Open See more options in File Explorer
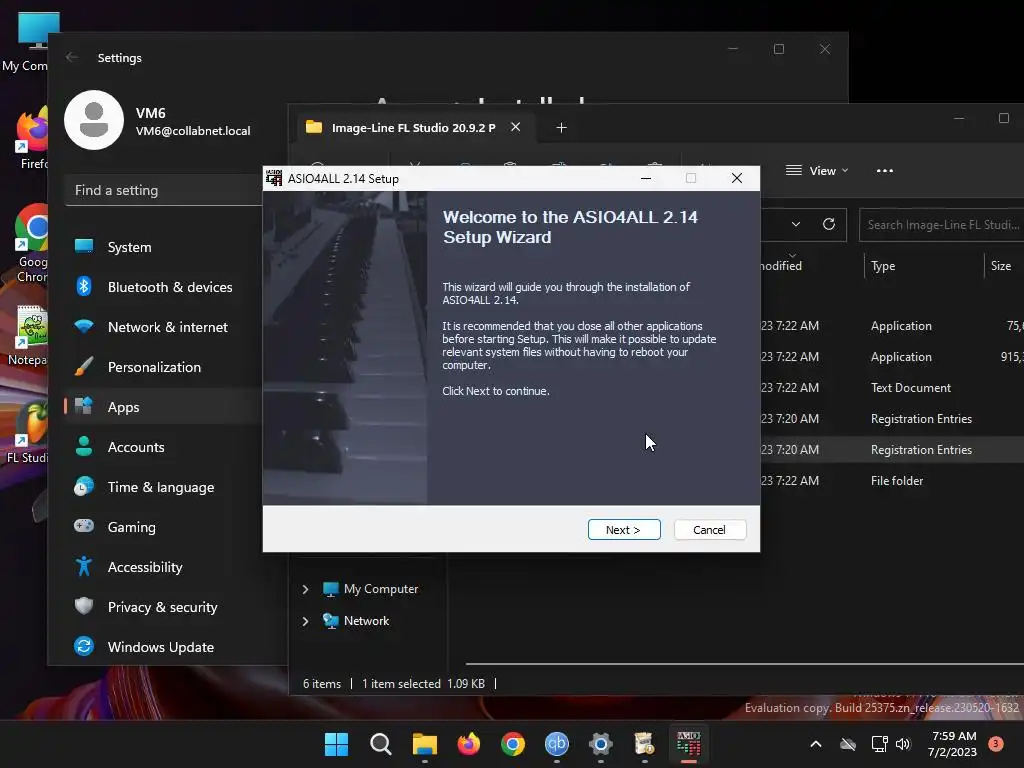This screenshot has width=1024, height=768. point(885,170)
